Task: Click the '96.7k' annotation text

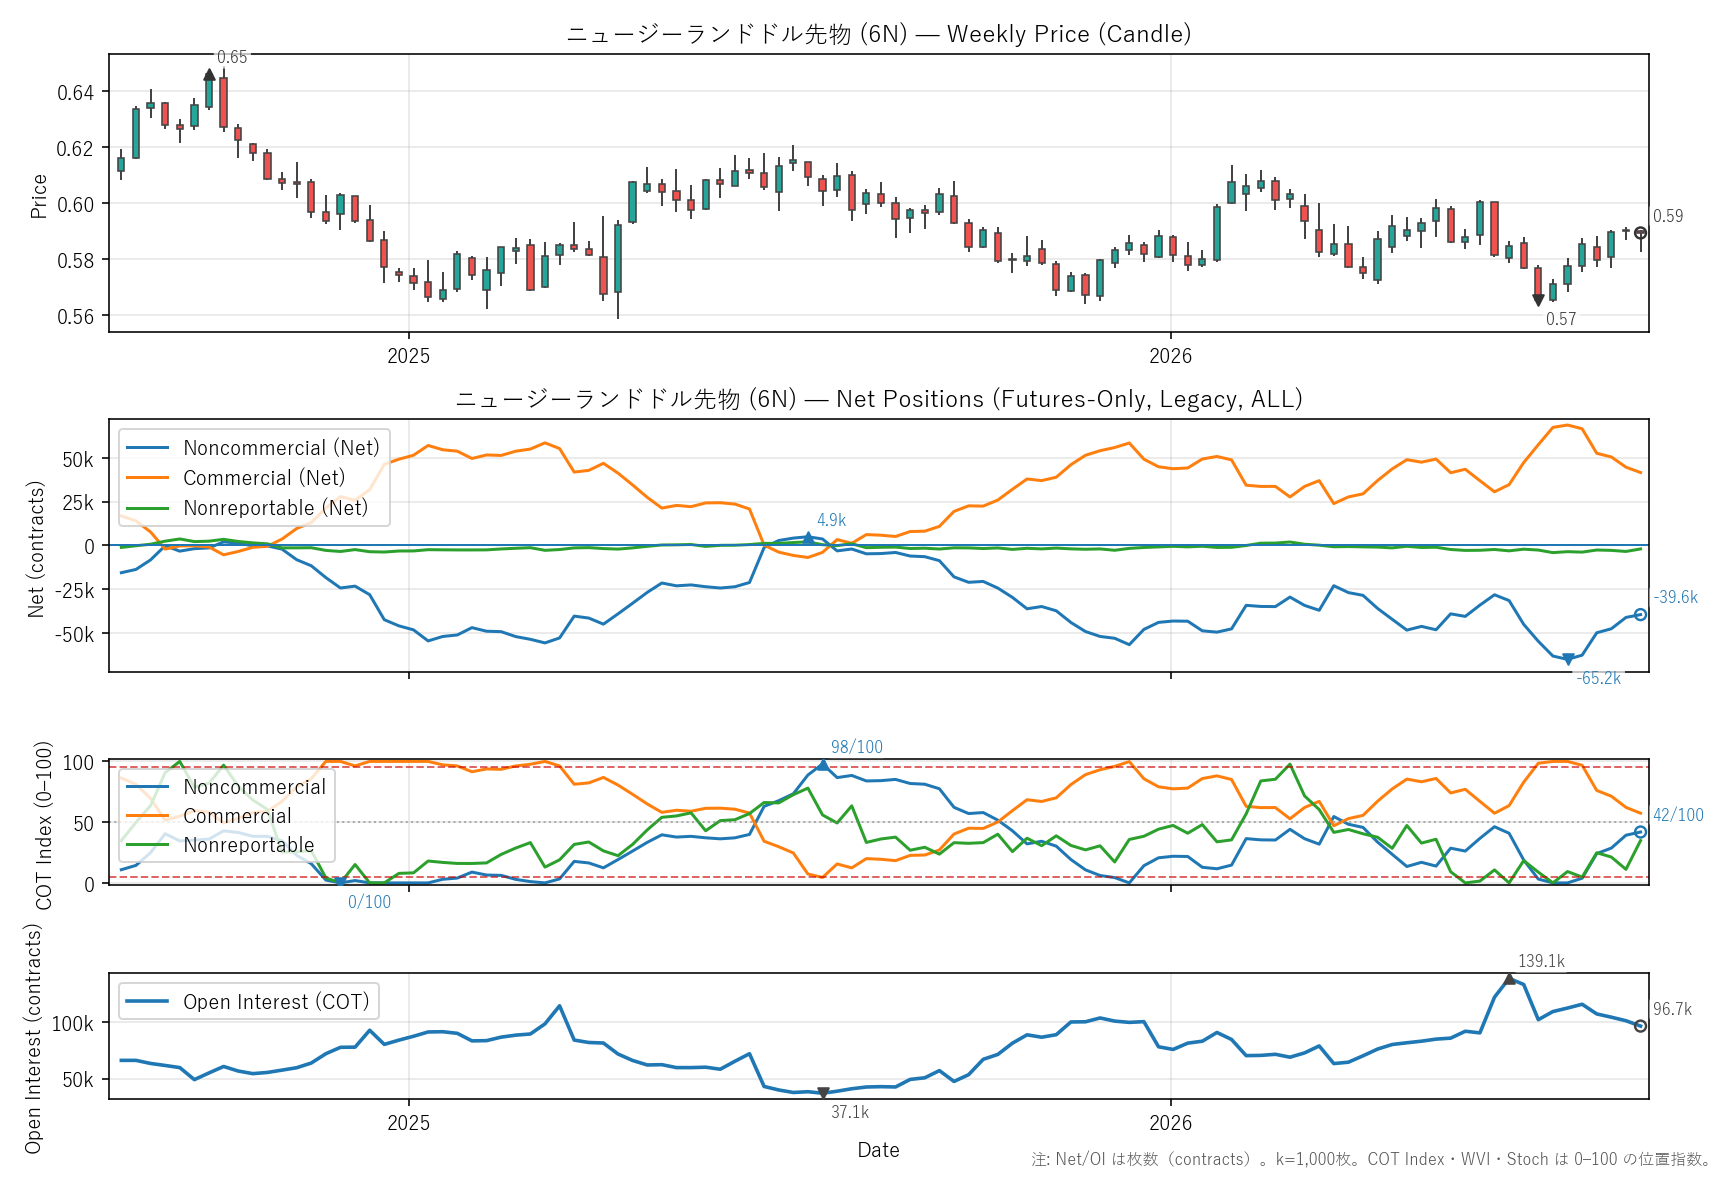Action: [x=1672, y=1009]
